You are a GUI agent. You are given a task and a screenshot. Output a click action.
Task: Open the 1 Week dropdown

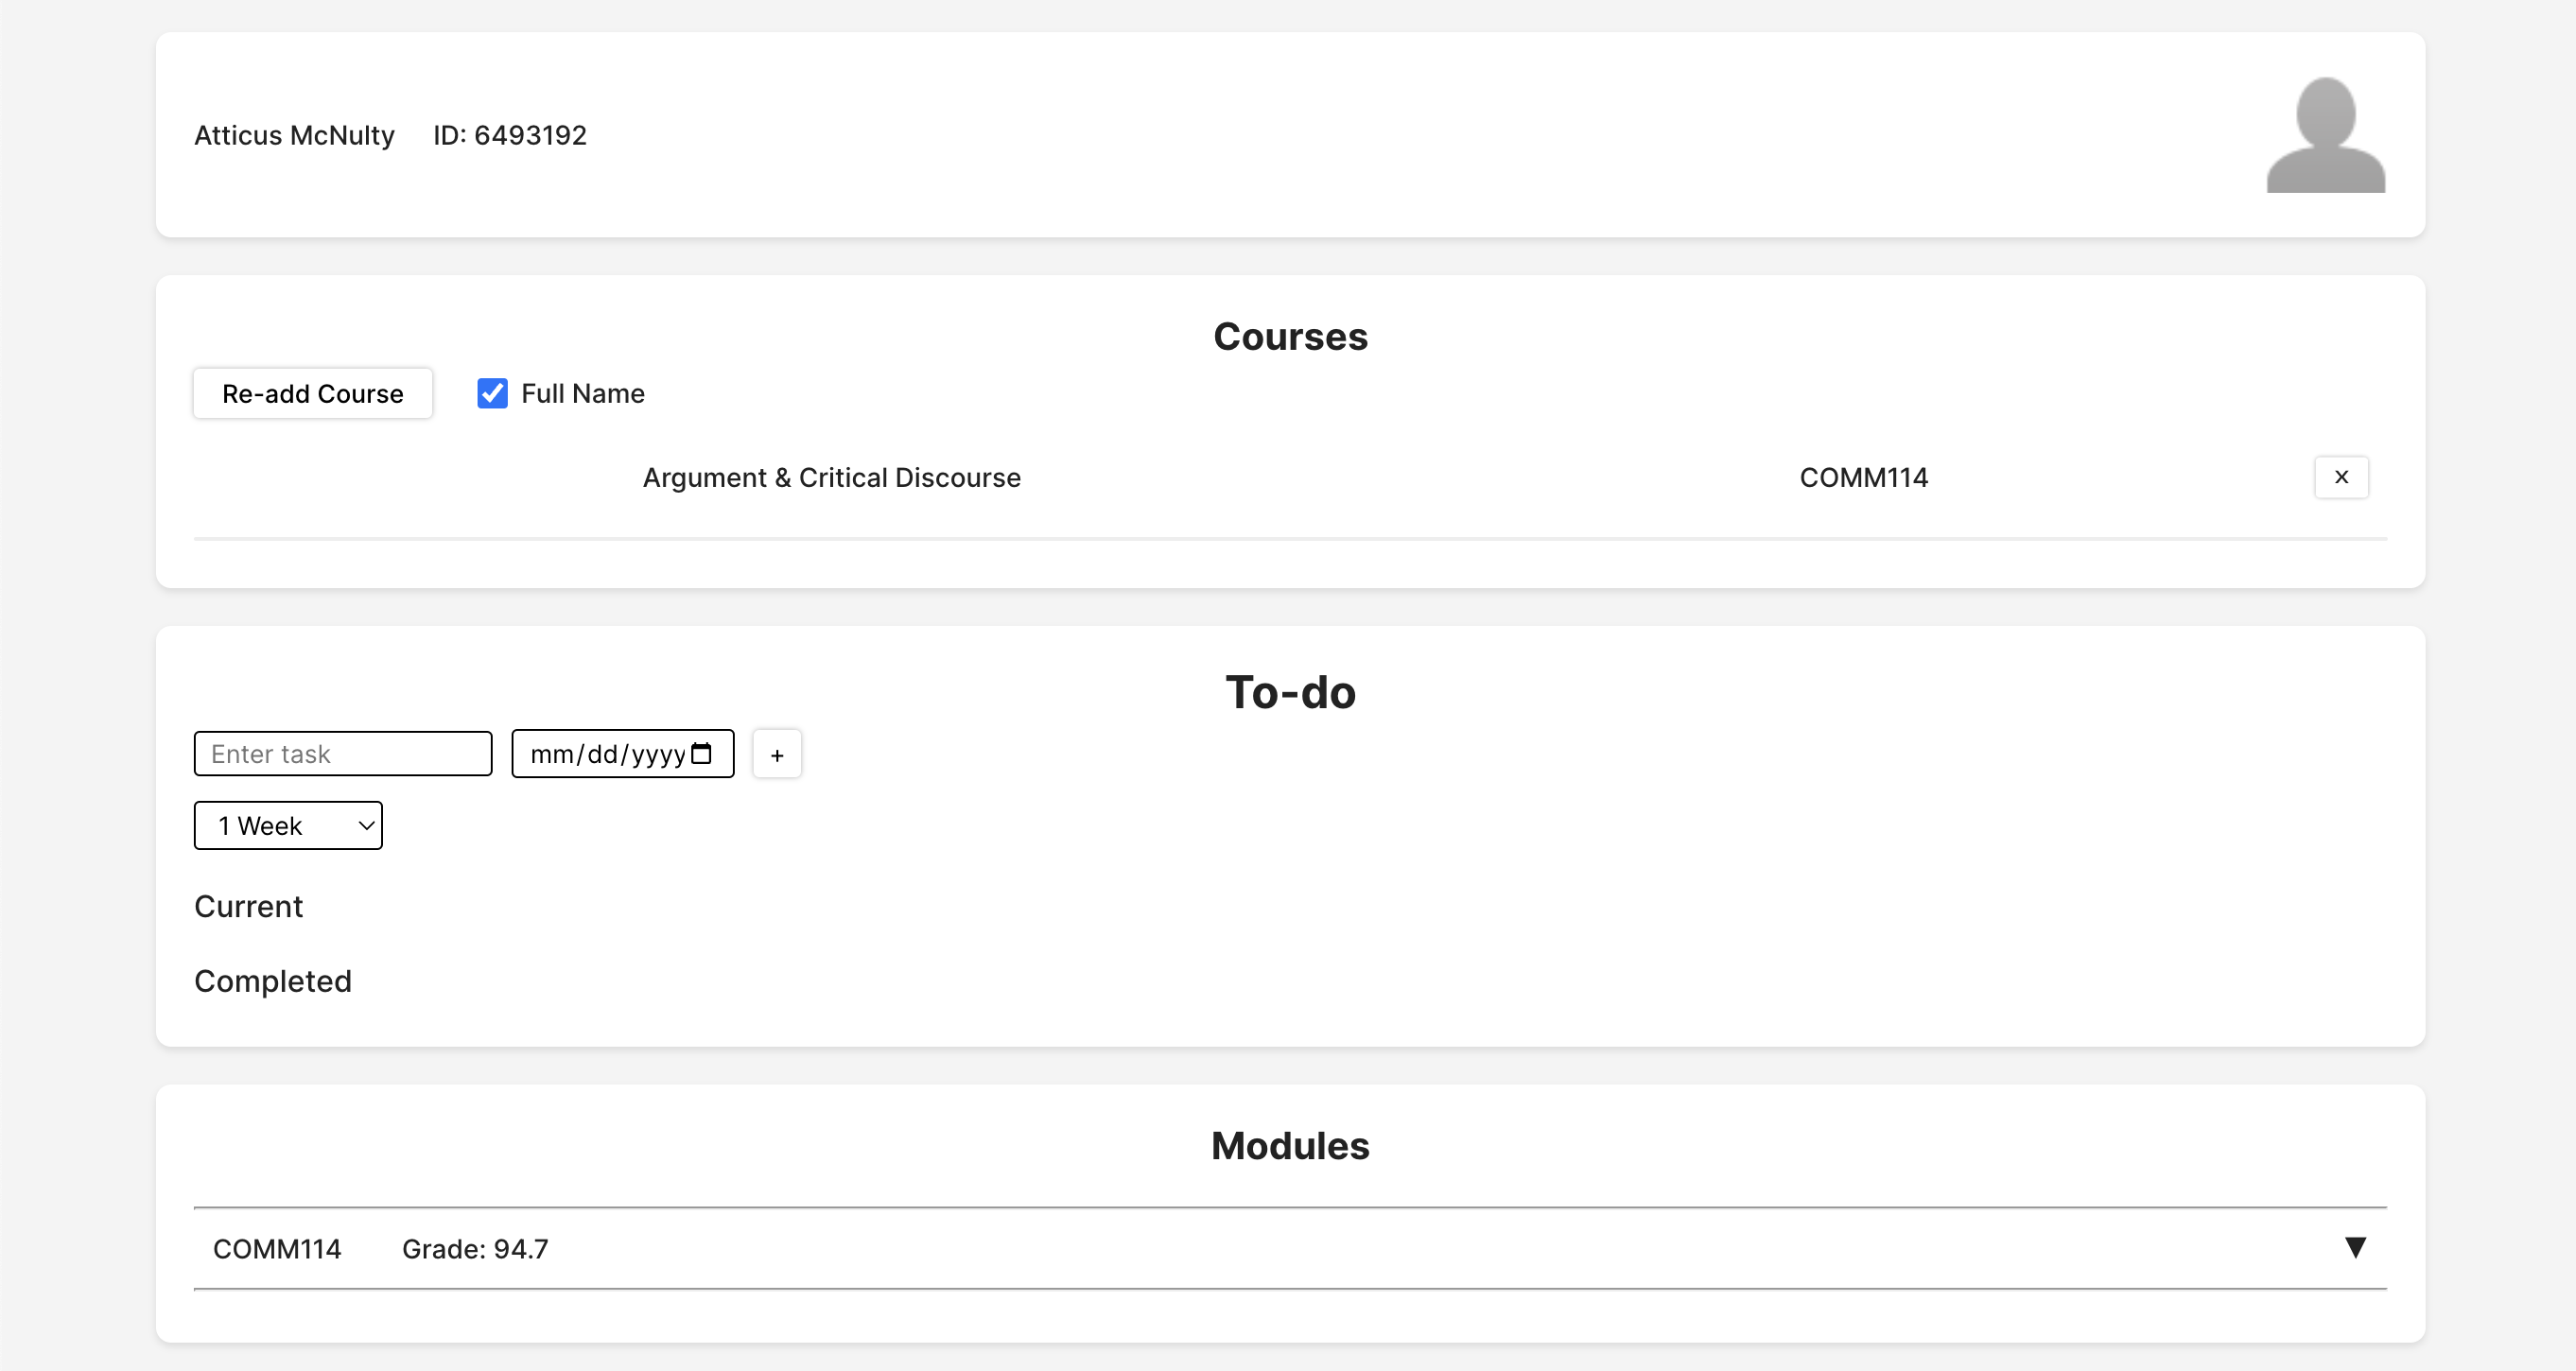click(288, 825)
